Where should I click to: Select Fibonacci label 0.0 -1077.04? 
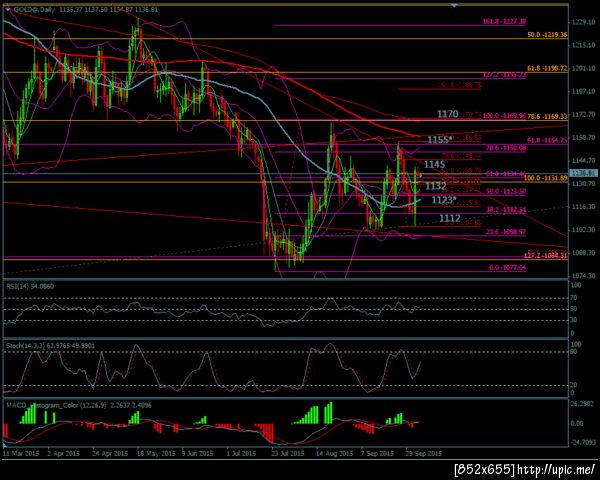[507, 268]
